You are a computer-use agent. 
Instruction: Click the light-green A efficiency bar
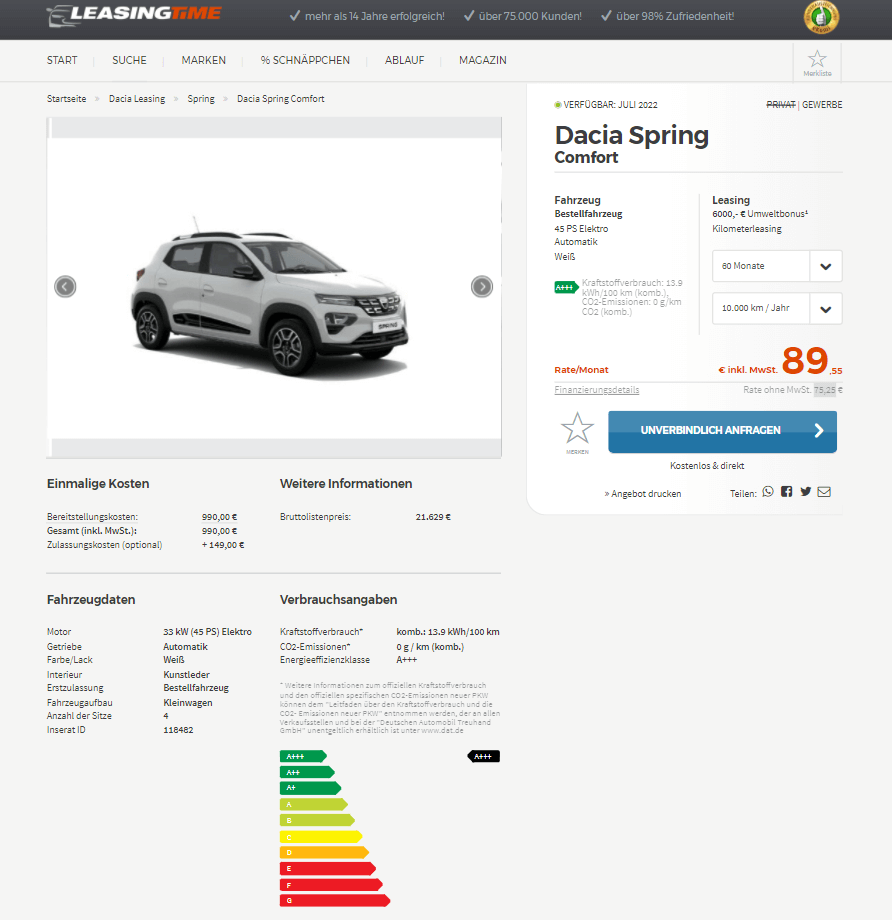pos(314,804)
